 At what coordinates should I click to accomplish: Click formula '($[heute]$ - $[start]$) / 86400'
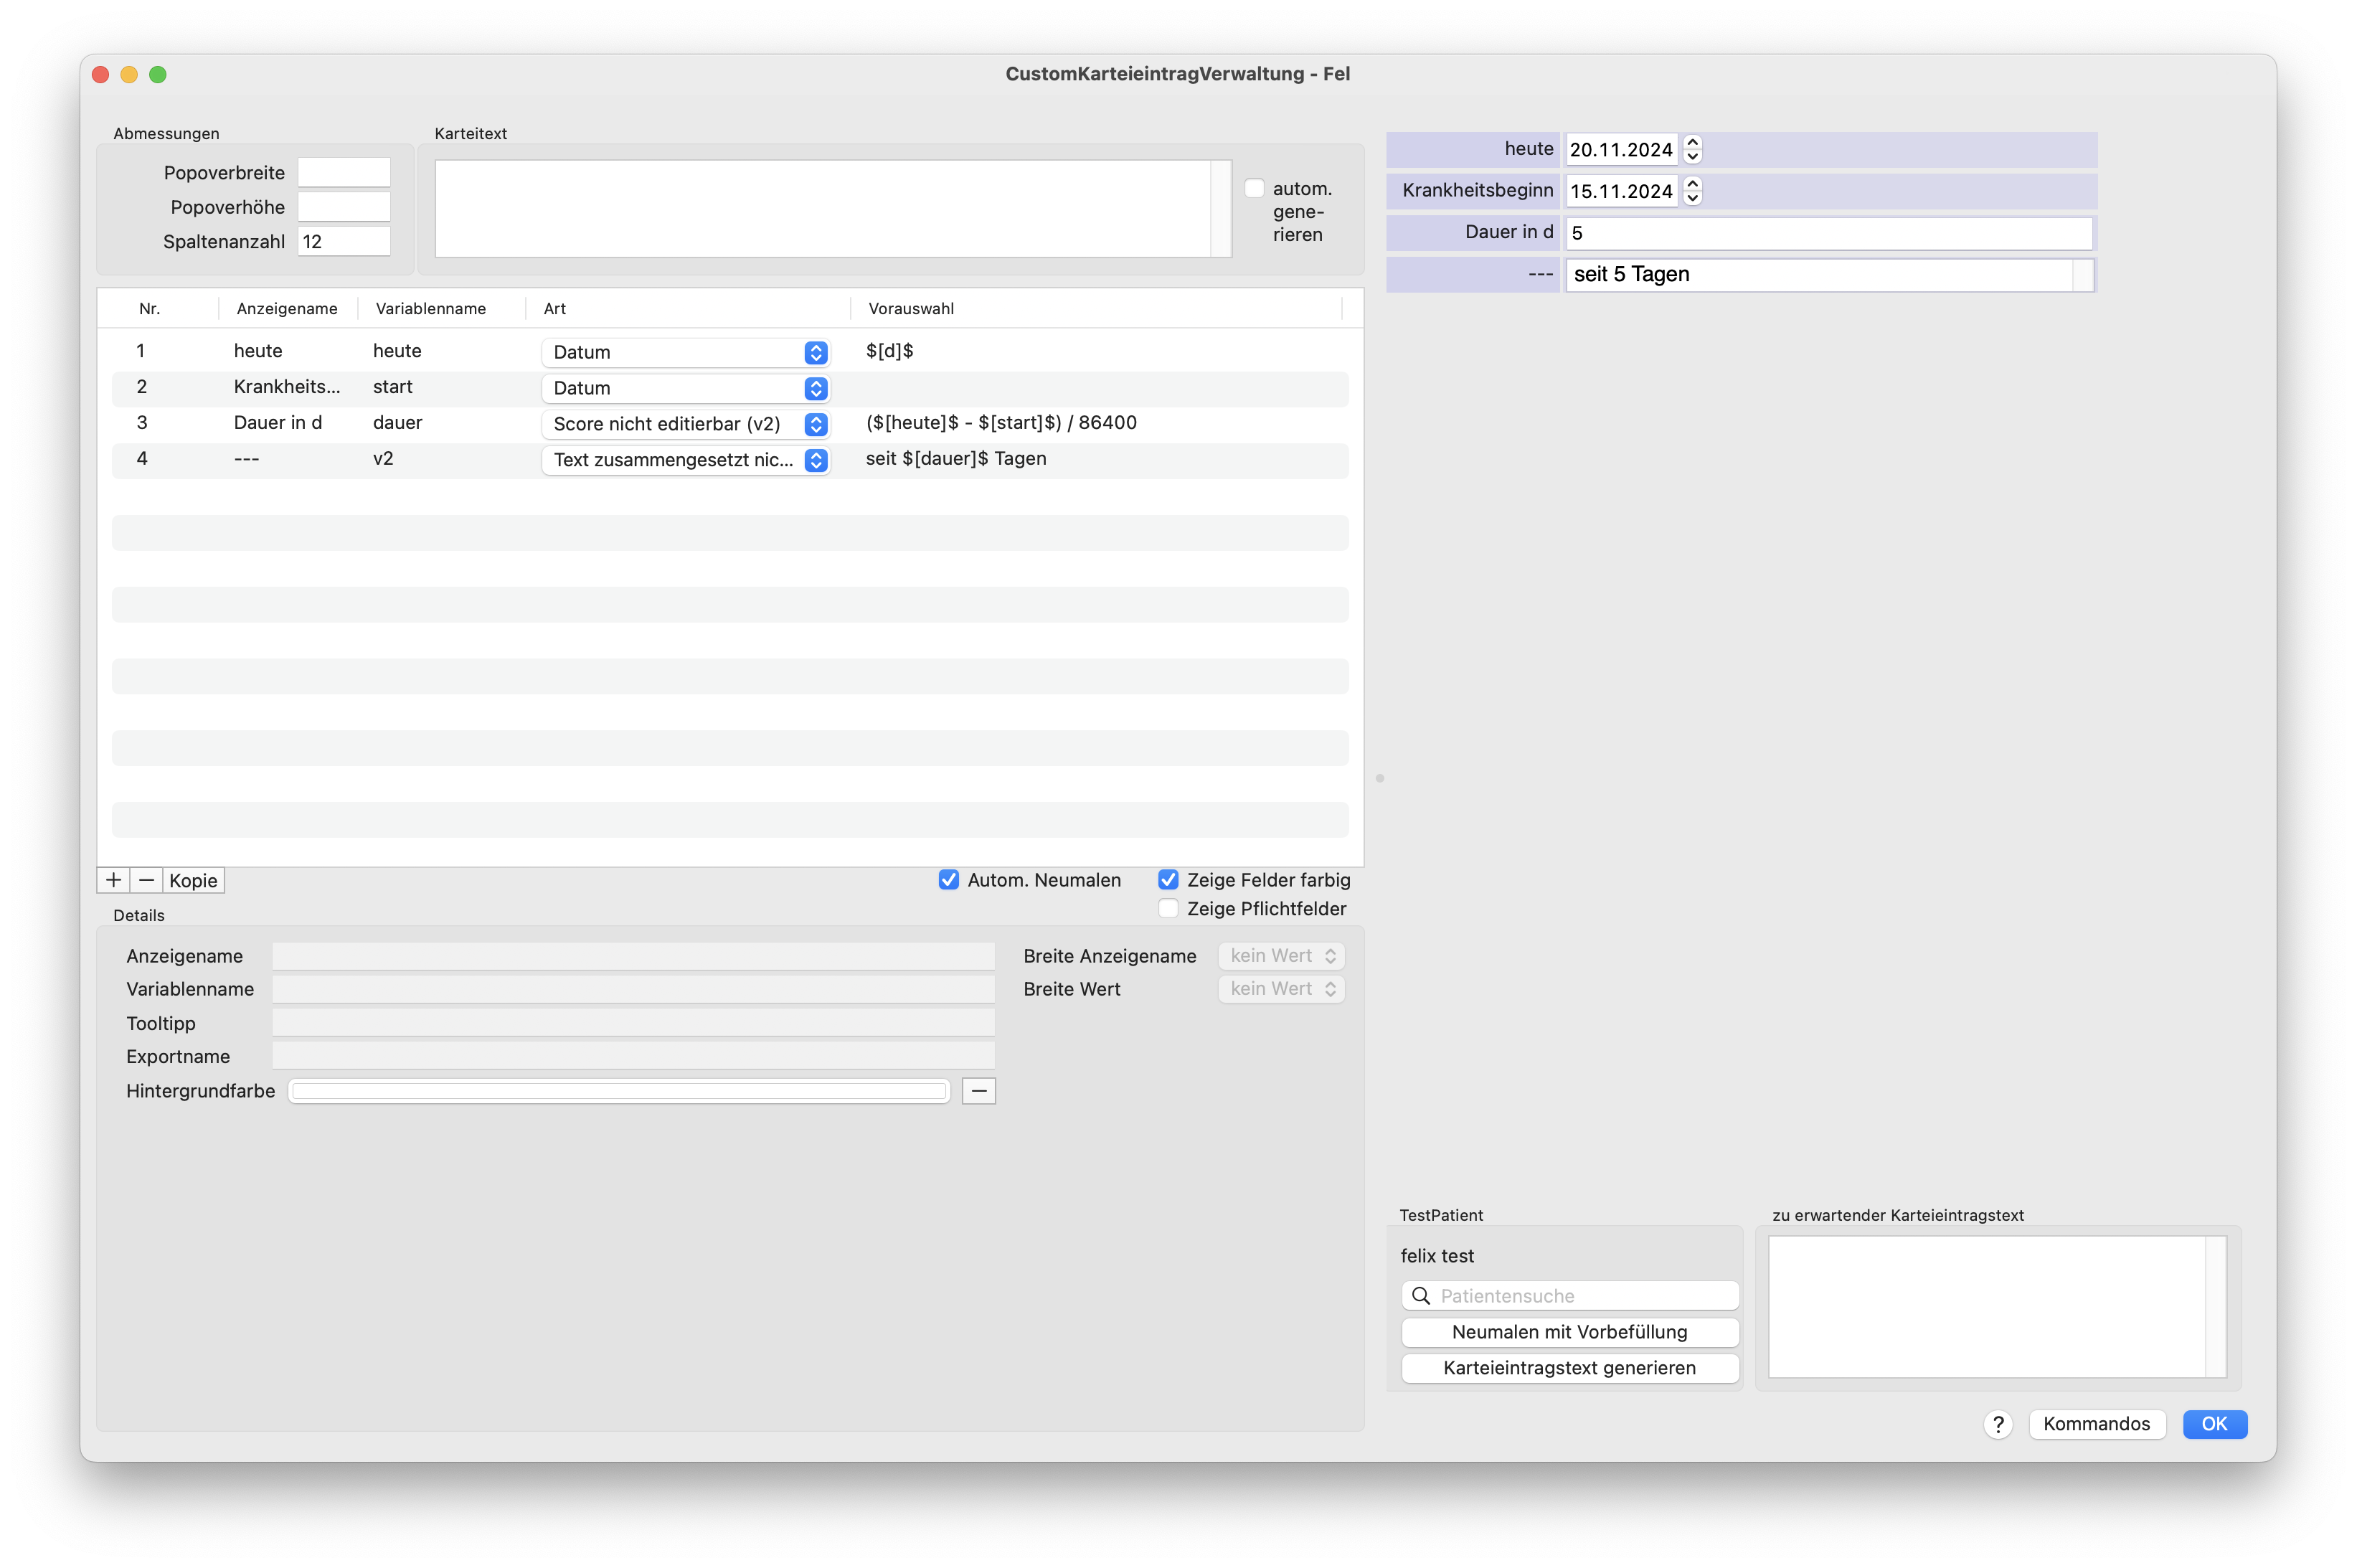click(x=1001, y=423)
